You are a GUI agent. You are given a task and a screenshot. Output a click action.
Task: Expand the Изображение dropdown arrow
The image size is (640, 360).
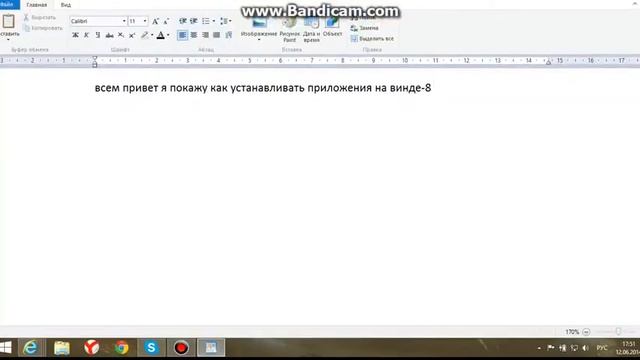tap(259, 40)
